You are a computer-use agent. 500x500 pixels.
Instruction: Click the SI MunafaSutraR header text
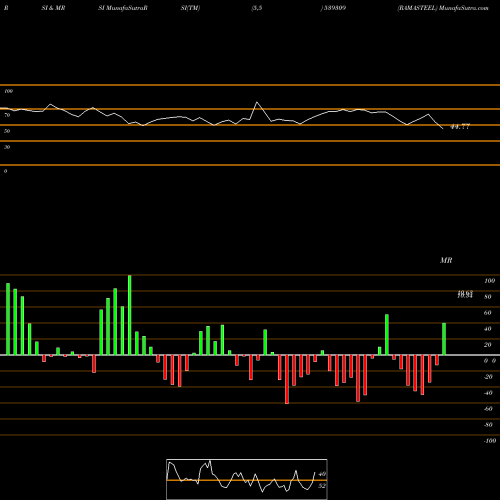[123, 8]
